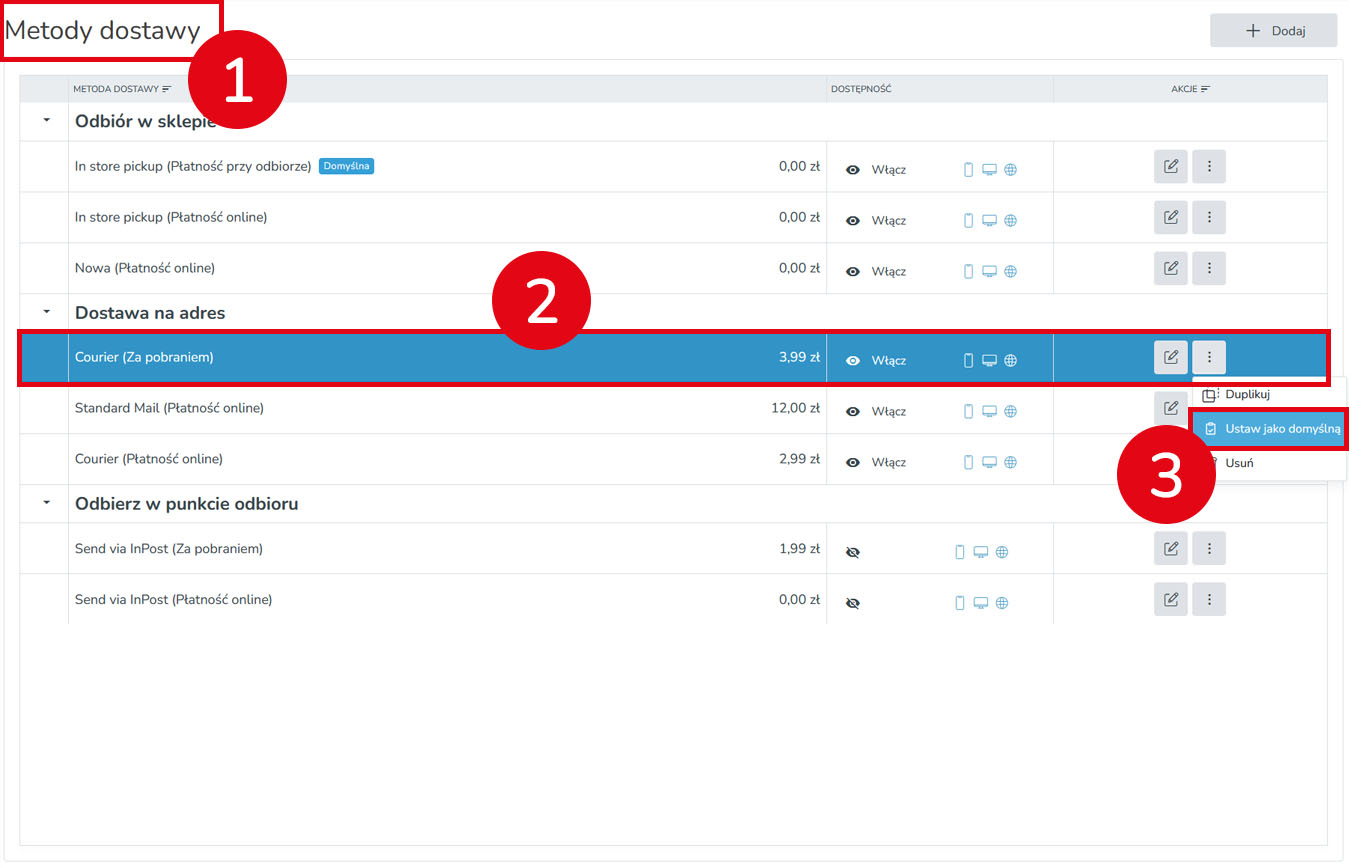
Task: Click mobile icon for Standard Mail row
Action: pyautogui.click(x=967, y=411)
